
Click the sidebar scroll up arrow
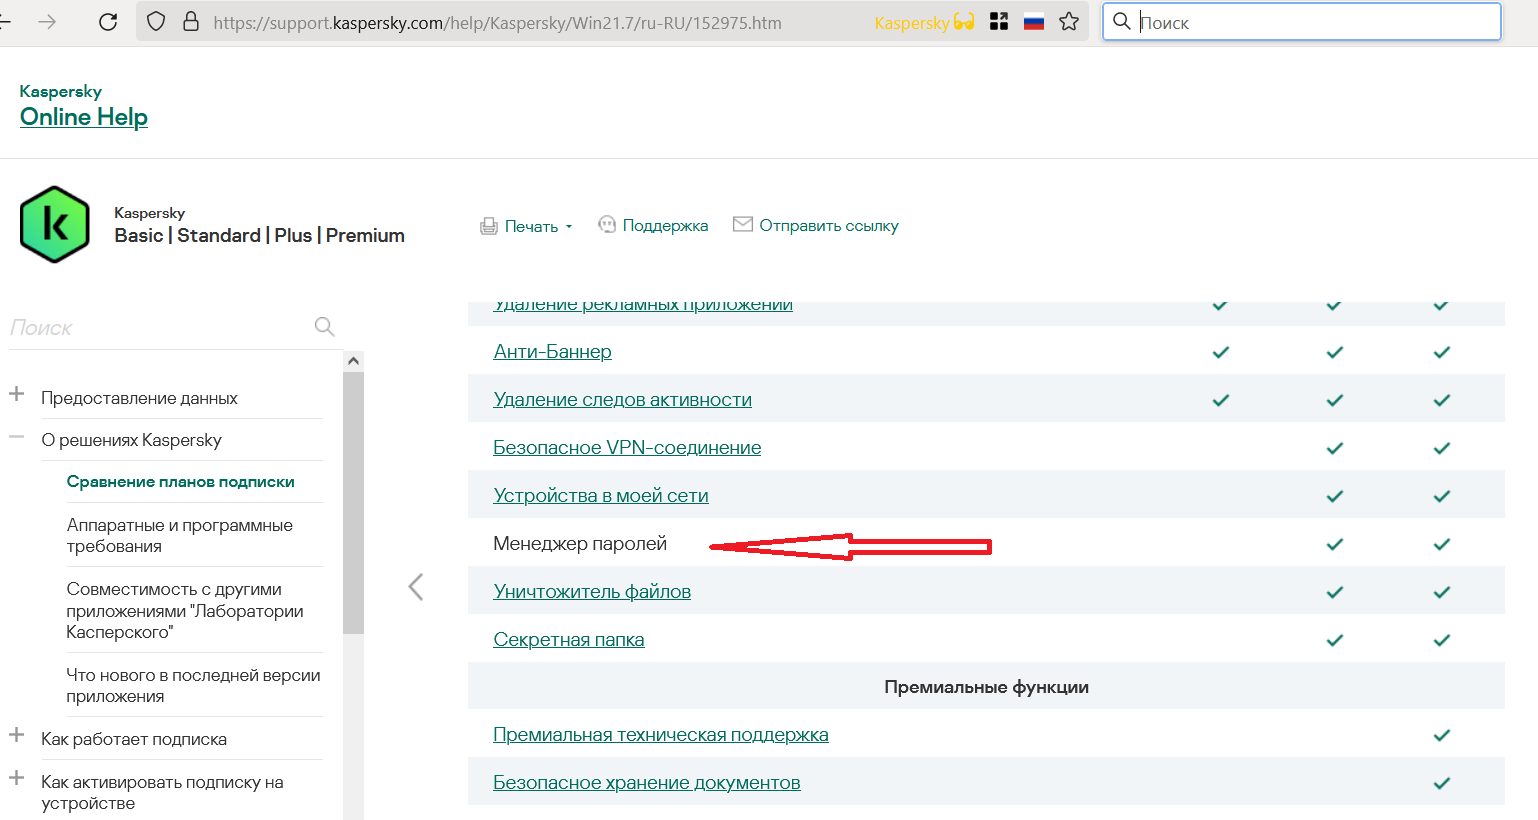(x=353, y=361)
